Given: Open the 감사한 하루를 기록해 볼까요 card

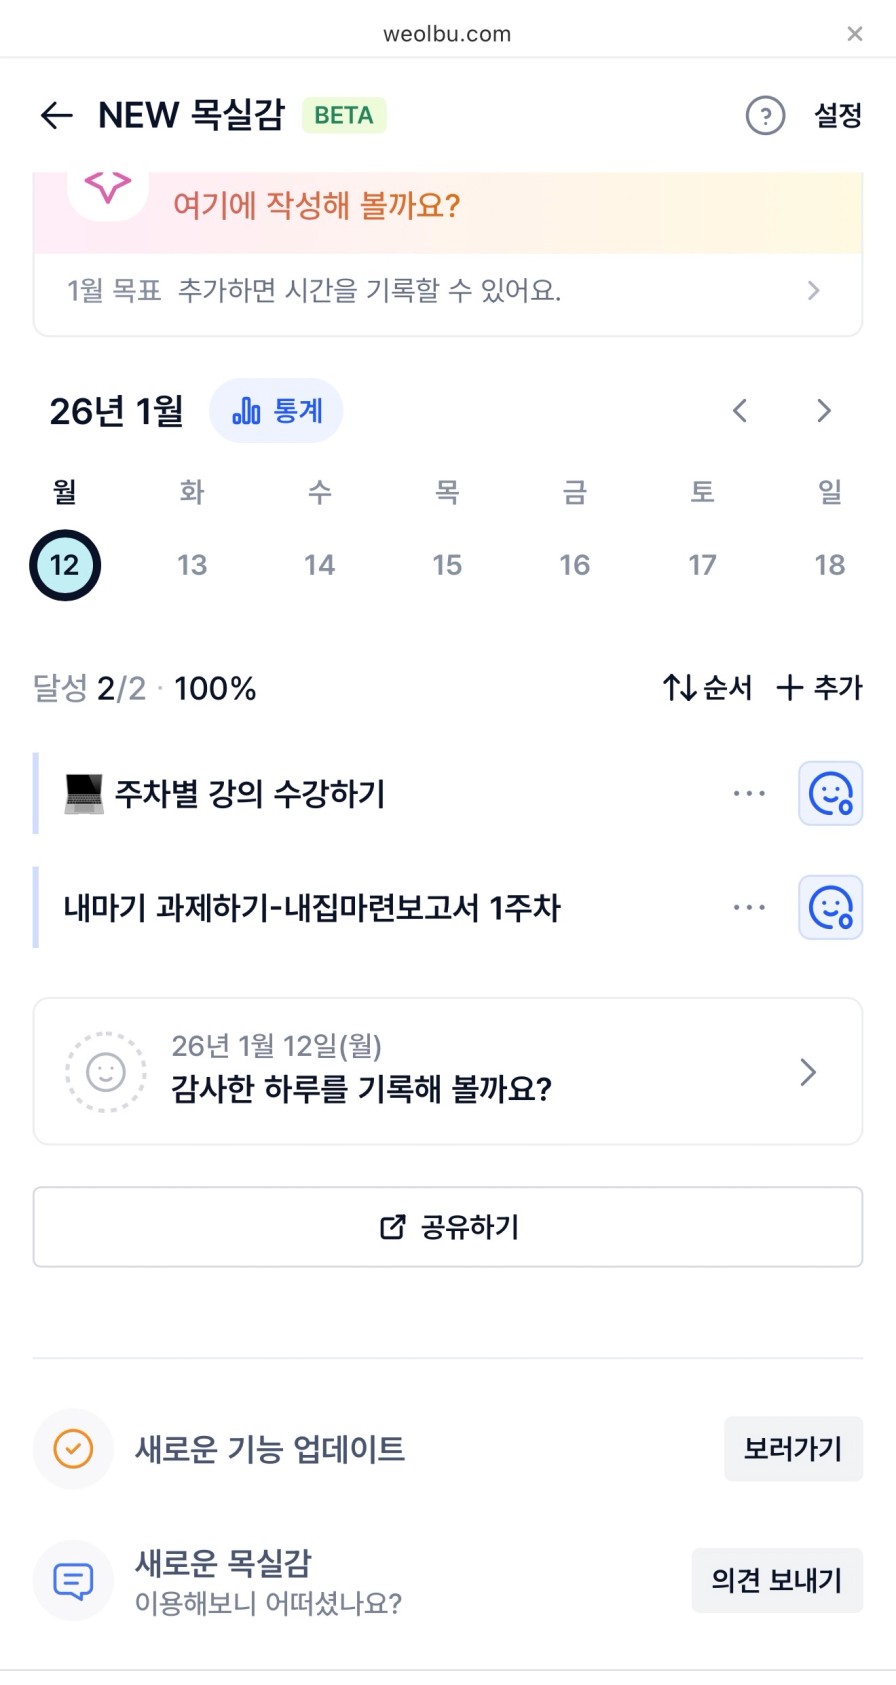Looking at the screenshot, I should [x=447, y=1071].
